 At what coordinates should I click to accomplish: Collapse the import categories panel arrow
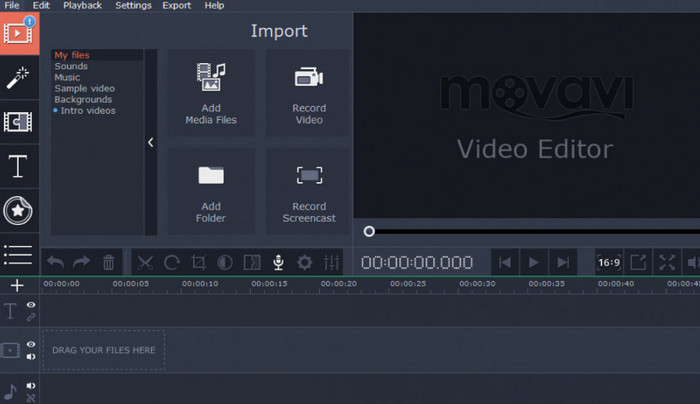tap(150, 142)
